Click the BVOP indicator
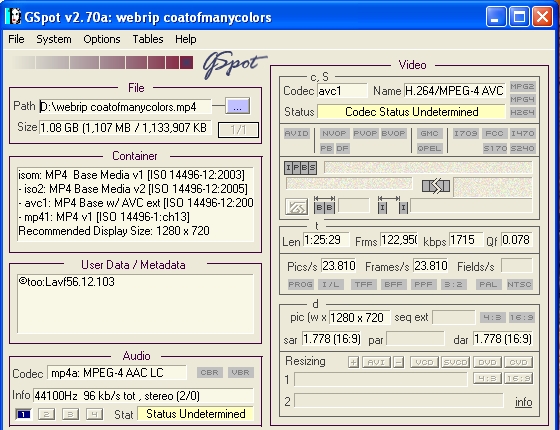 (393, 134)
